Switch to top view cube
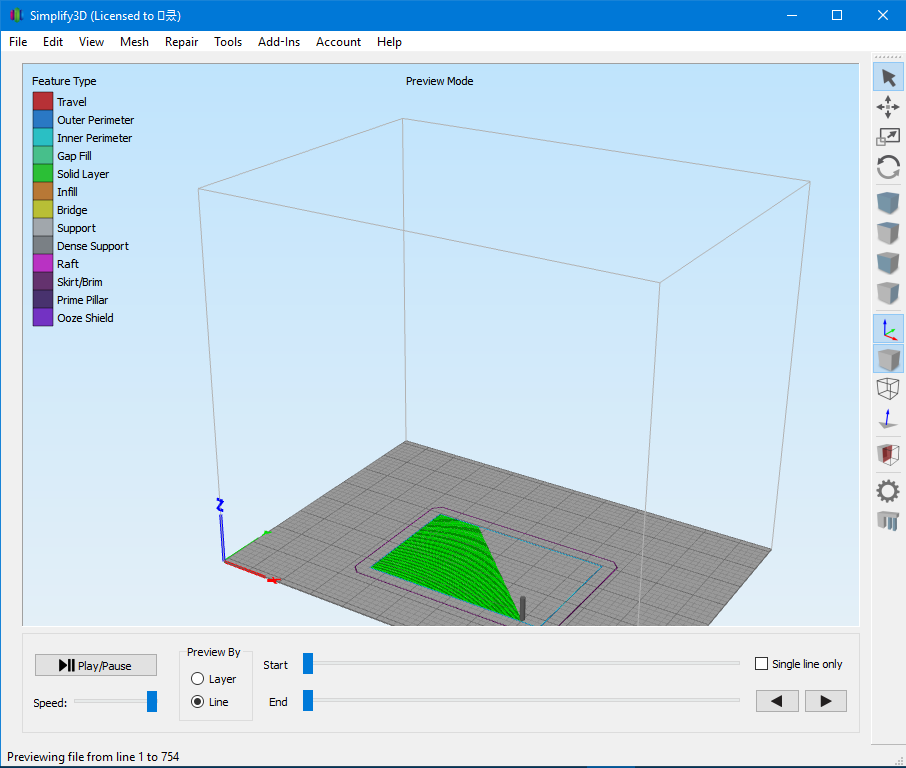 point(888,233)
